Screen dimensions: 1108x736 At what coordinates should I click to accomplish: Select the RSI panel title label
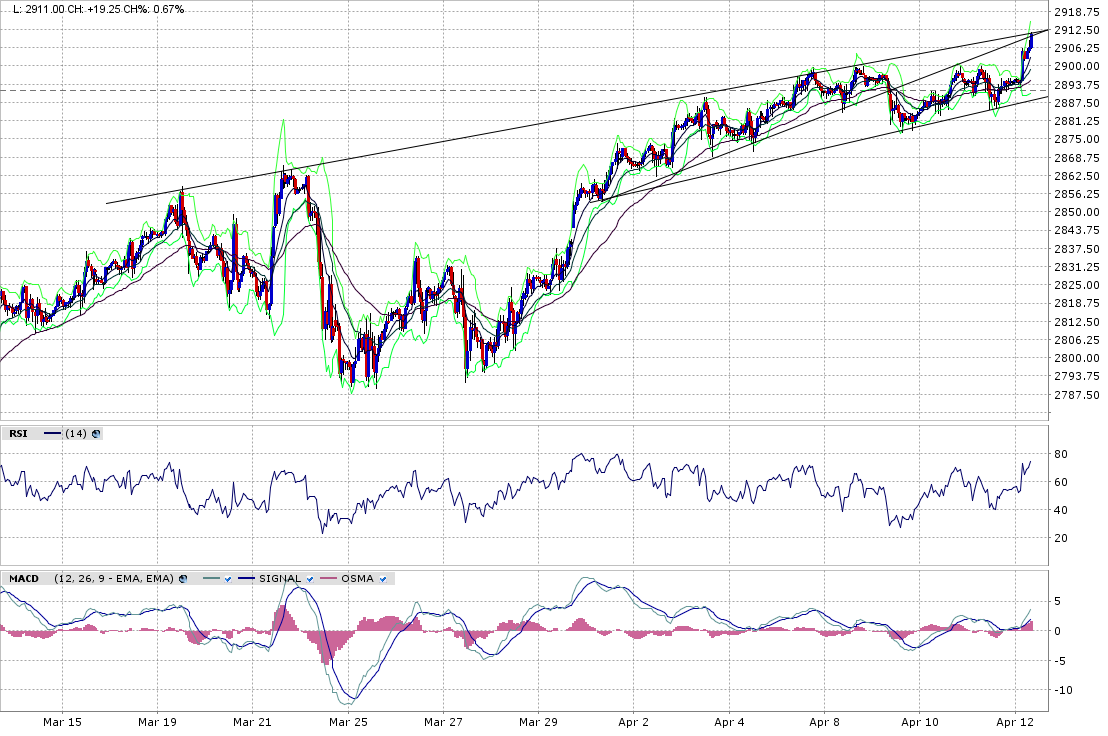pyautogui.click(x=18, y=433)
